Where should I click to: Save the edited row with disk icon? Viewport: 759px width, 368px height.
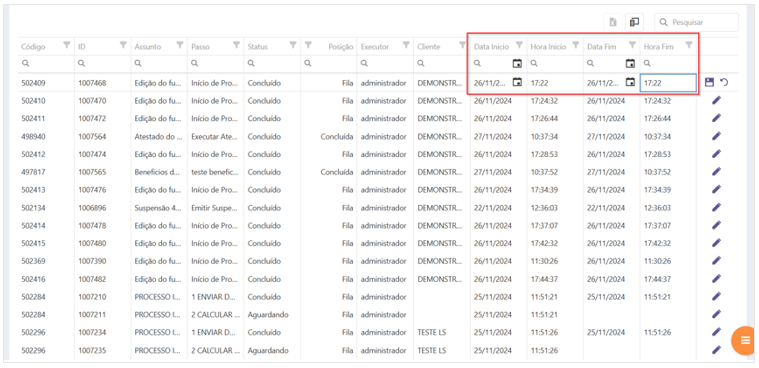709,83
